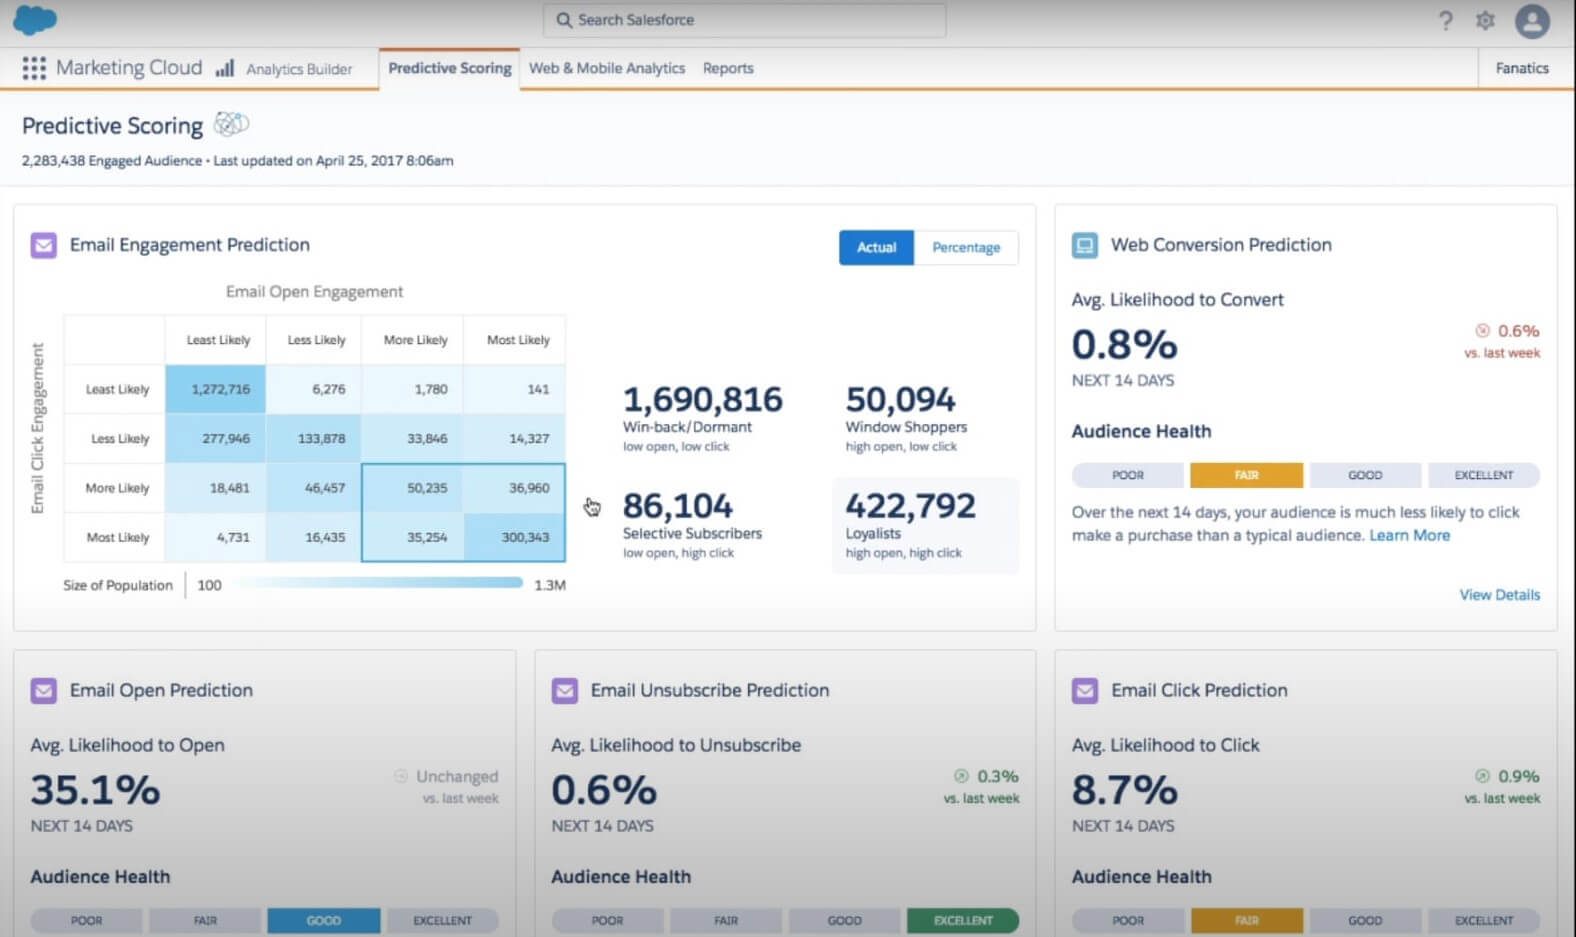Open the settings gear icon
The height and width of the screenshot is (937, 1576).
(1486, 20)
